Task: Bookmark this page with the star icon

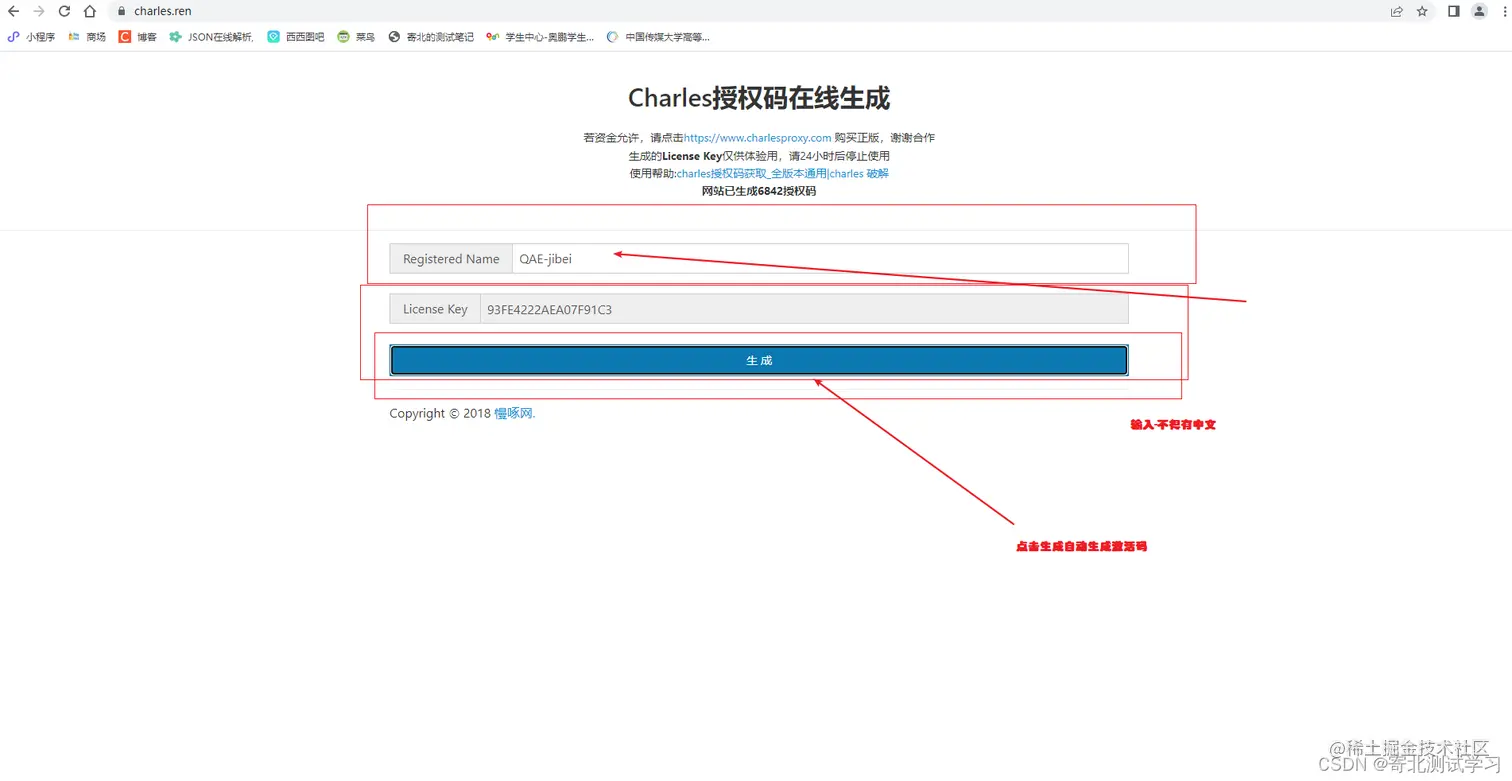Action: 1422,12
